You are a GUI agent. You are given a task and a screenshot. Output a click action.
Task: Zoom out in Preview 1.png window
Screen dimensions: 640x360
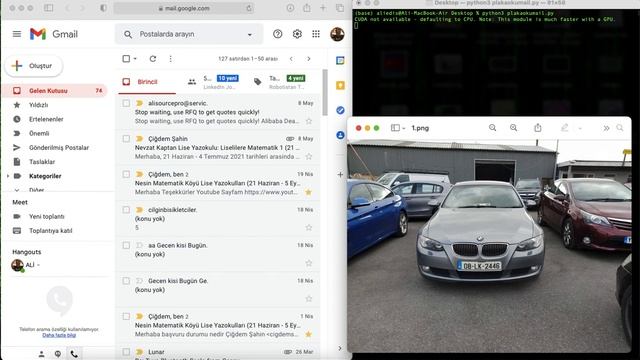(493, 128)
